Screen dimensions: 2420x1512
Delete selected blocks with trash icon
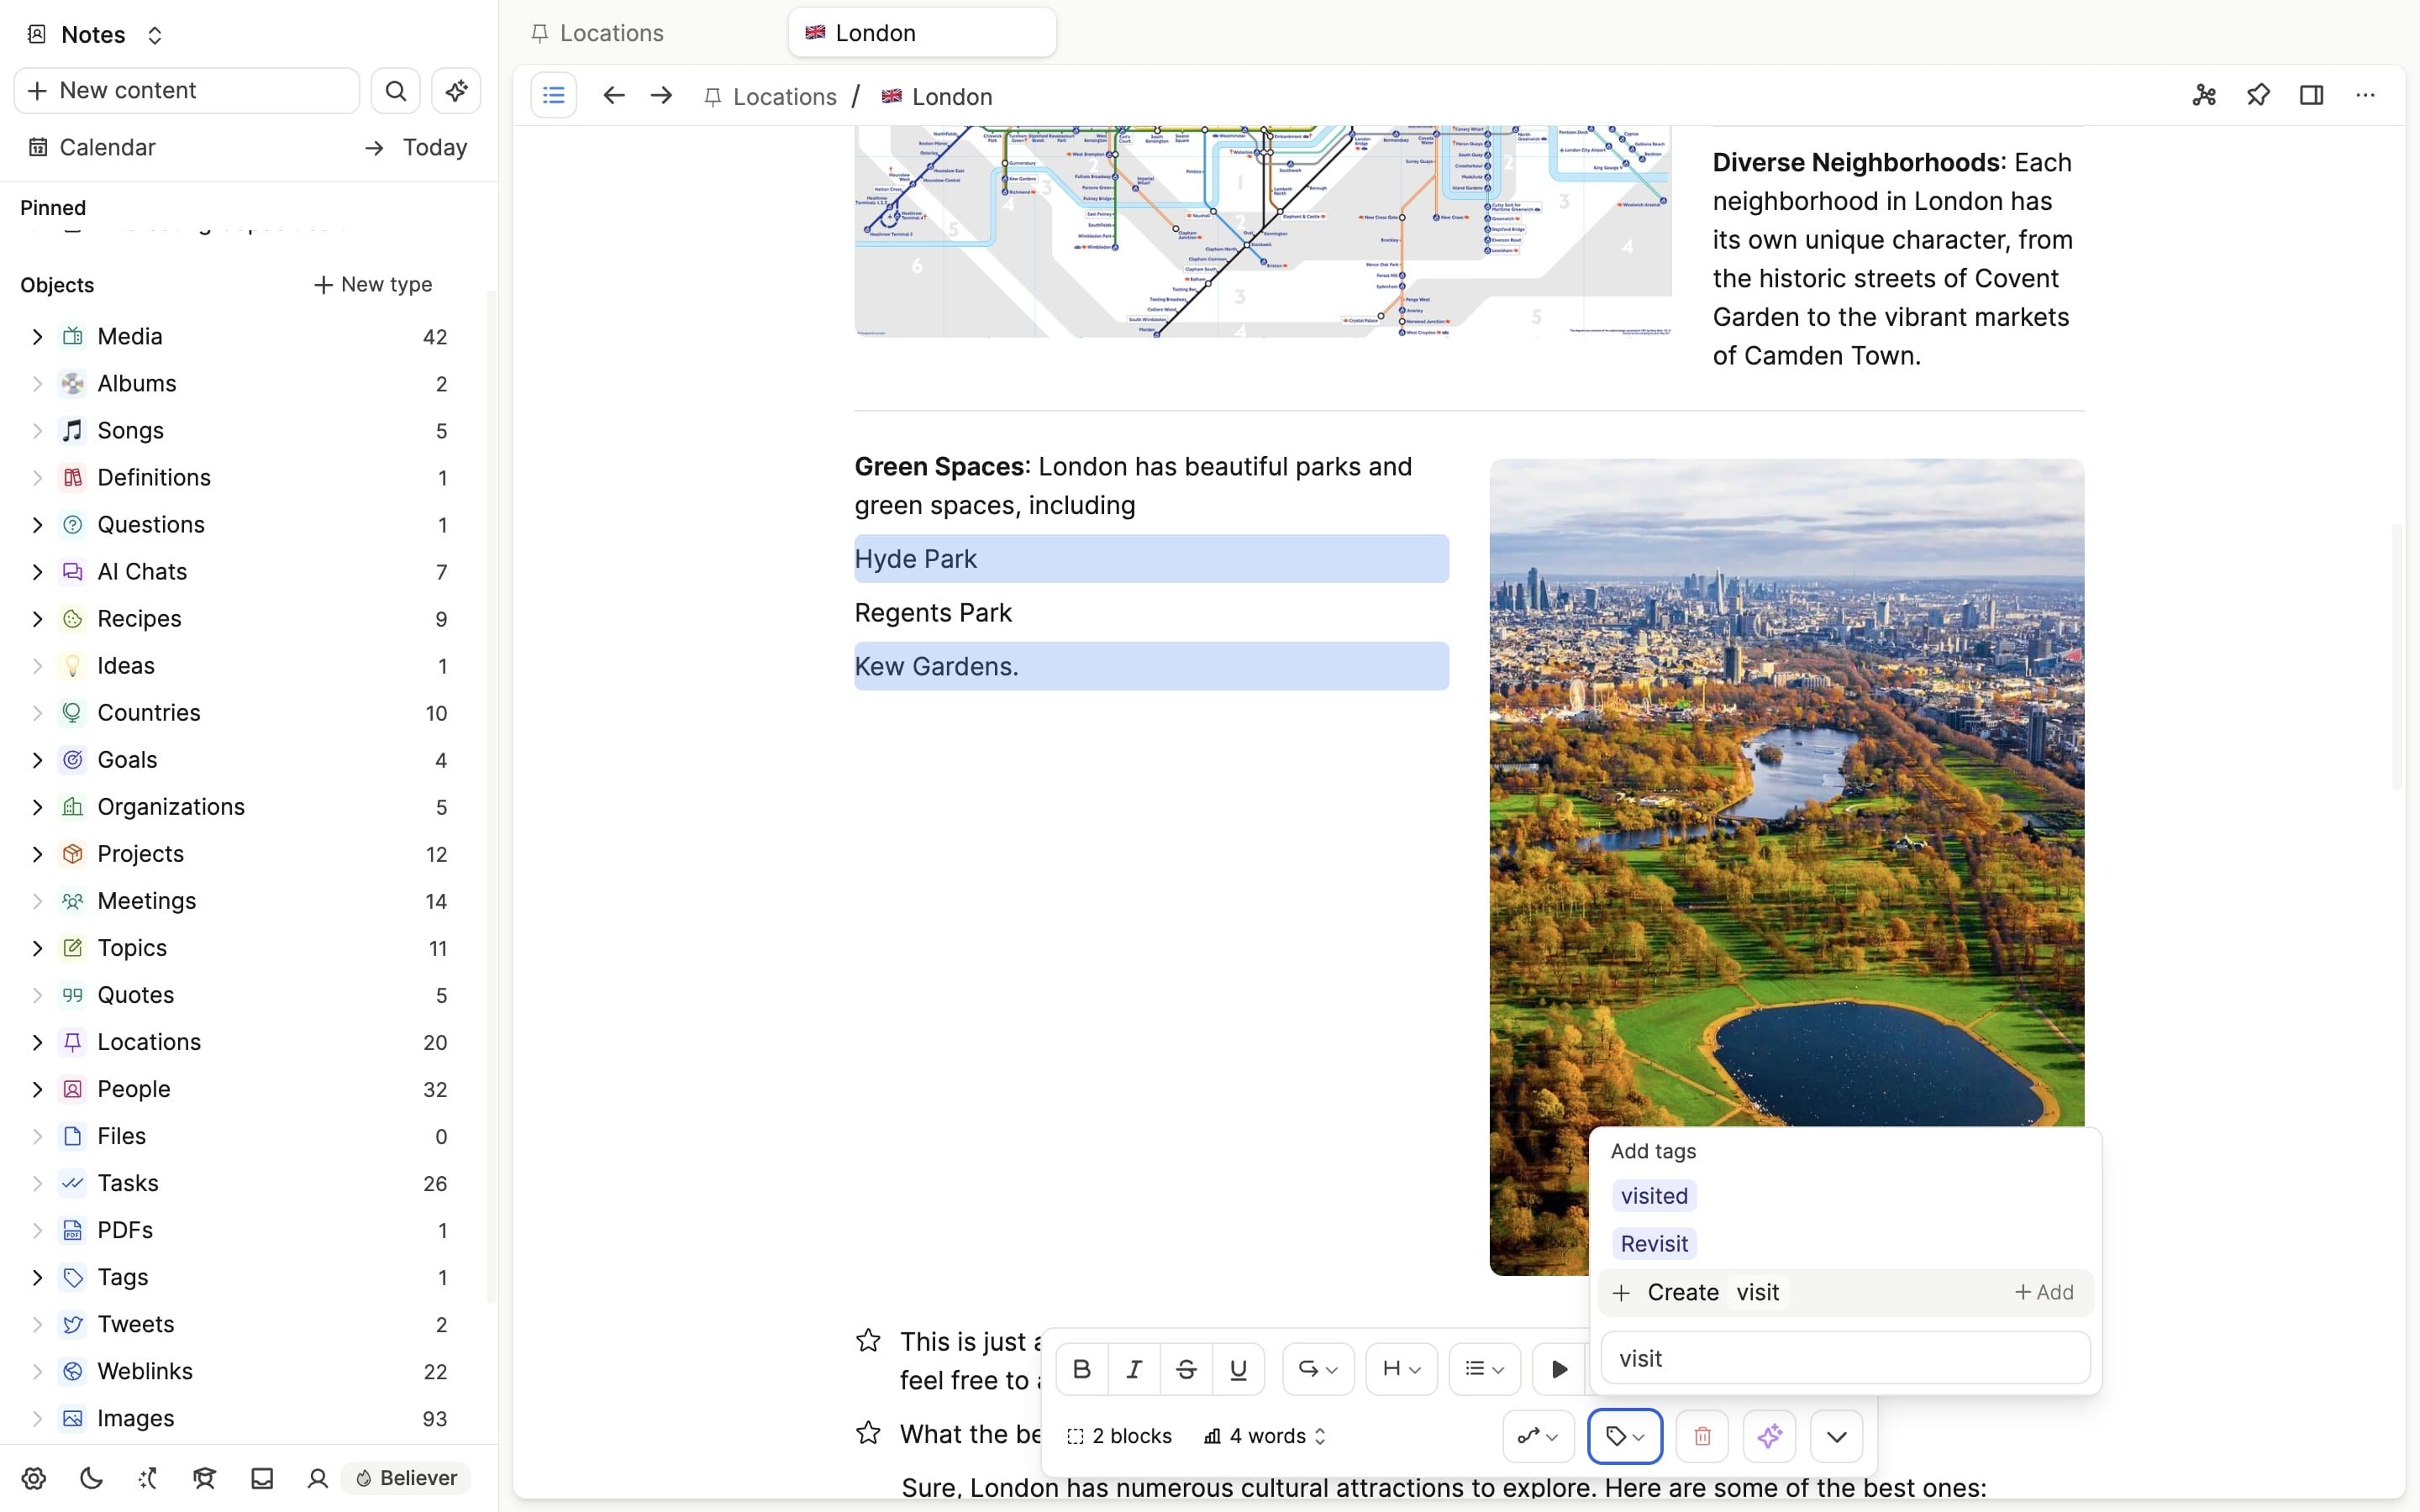(1702, 1436)
